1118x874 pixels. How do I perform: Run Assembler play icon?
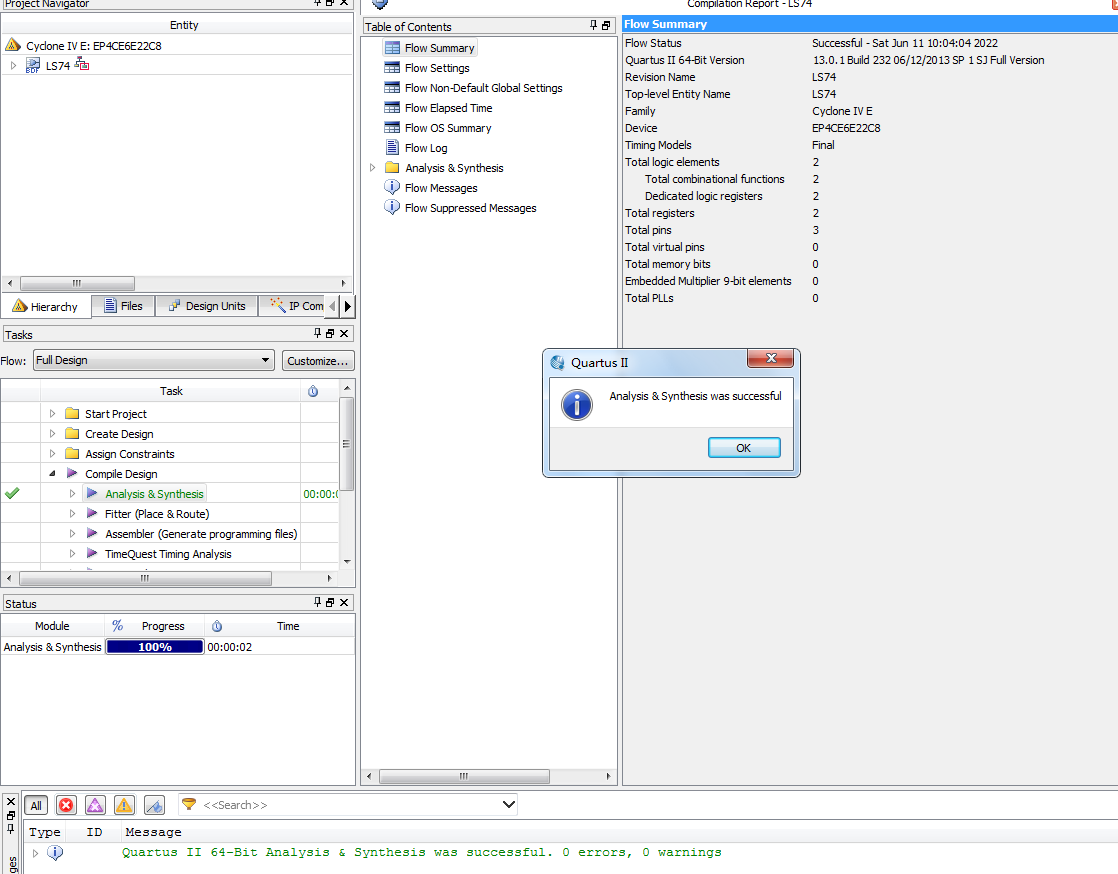(x=92, y=533)
